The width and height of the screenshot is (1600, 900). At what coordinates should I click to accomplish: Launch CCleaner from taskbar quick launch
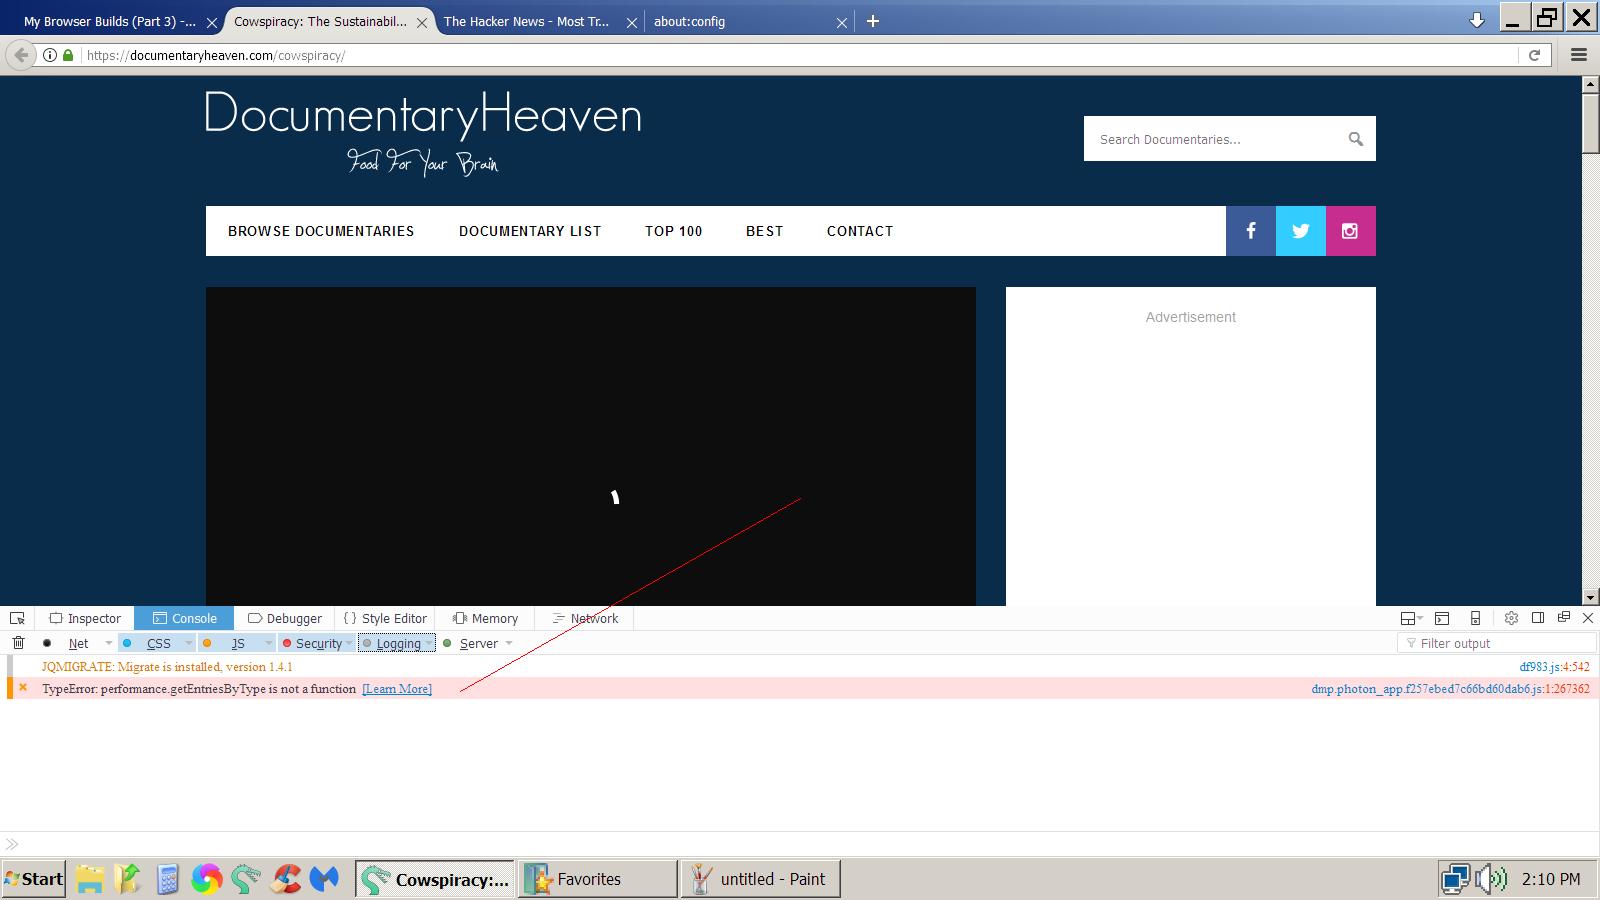coord(286,879)
